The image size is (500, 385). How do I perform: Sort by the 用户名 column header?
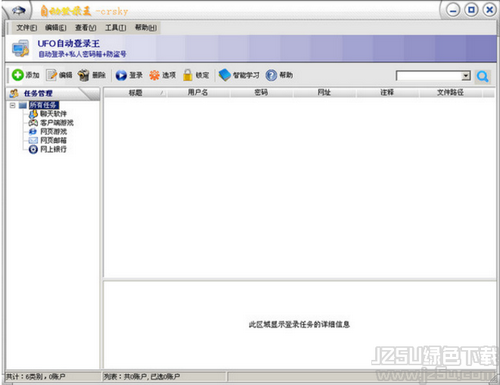(x=198, y=93)
